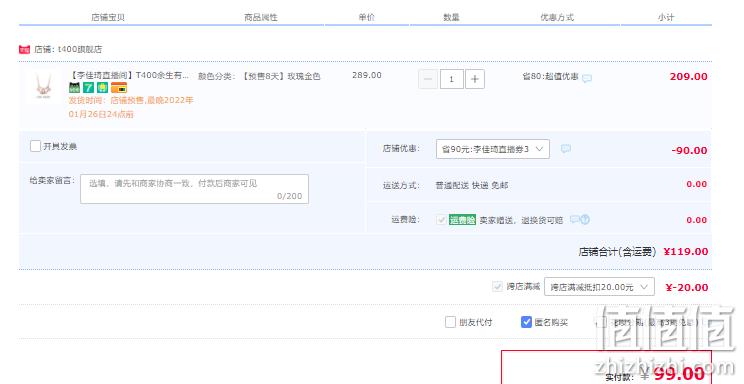Toggle the 运费险 shipping insurance checkbox
The height and width of the screenshot is (384, 744).
coord(441,220)
